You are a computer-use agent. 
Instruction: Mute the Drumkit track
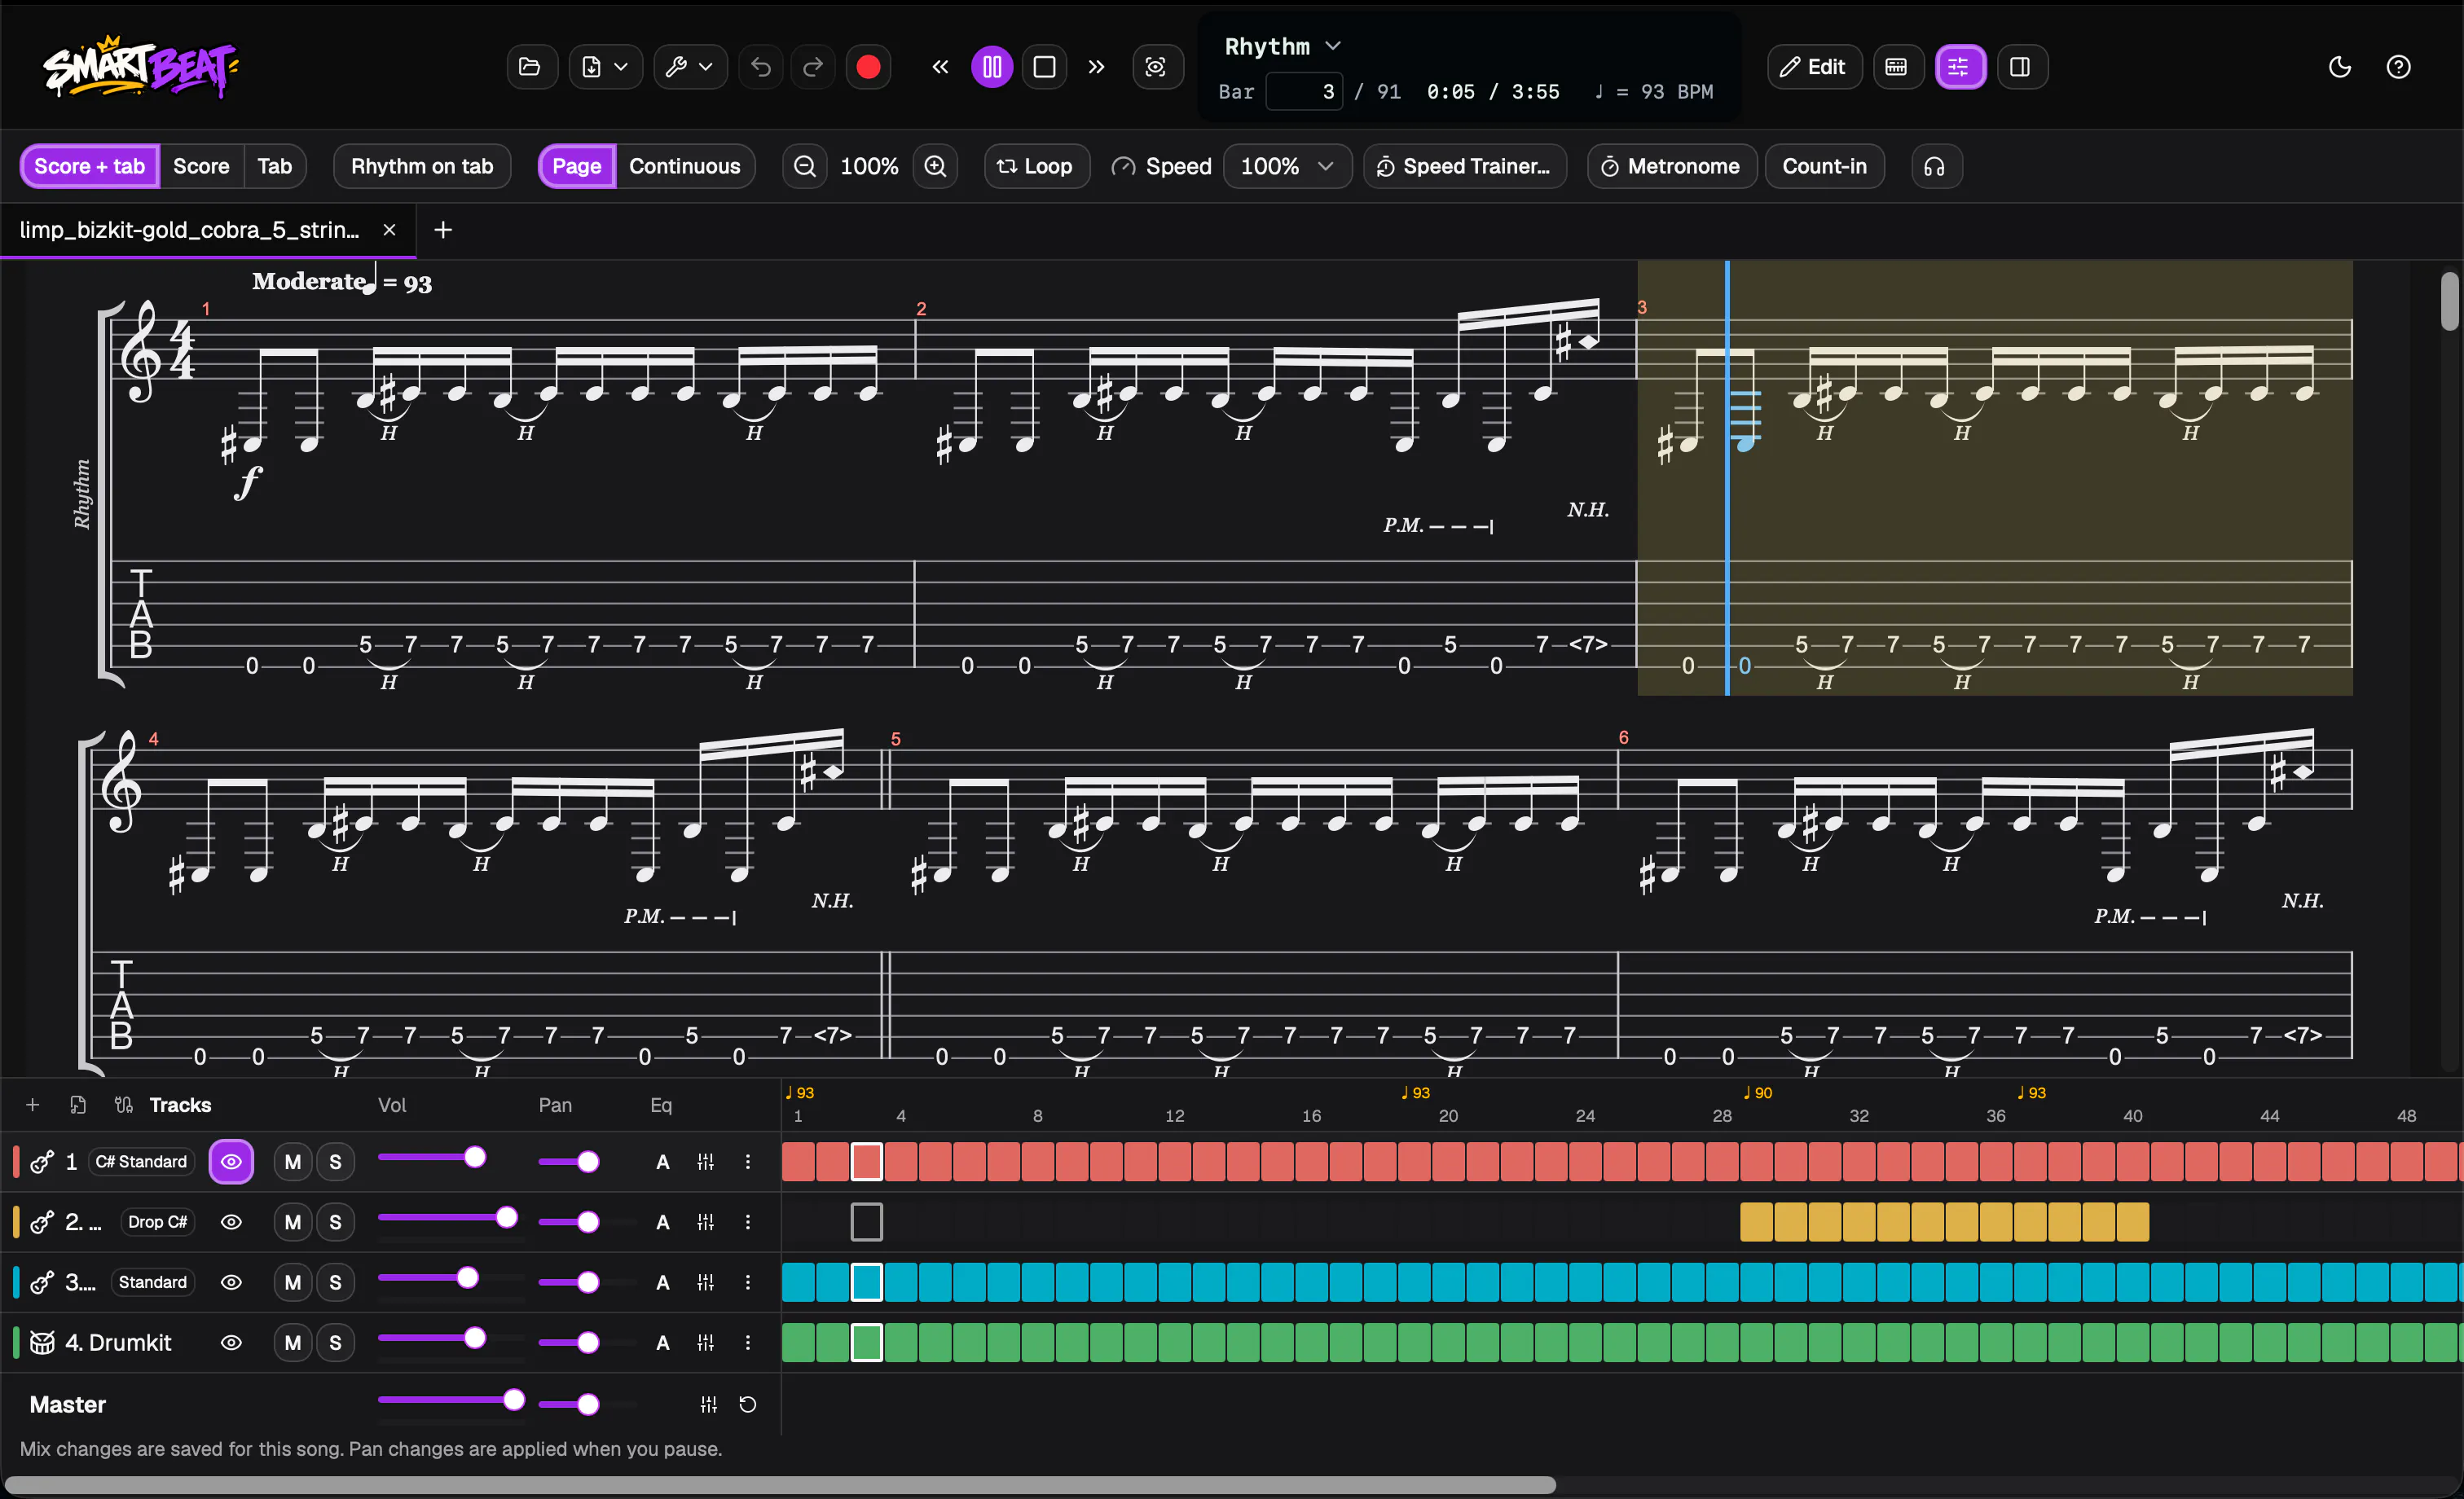coord(293,1342)
